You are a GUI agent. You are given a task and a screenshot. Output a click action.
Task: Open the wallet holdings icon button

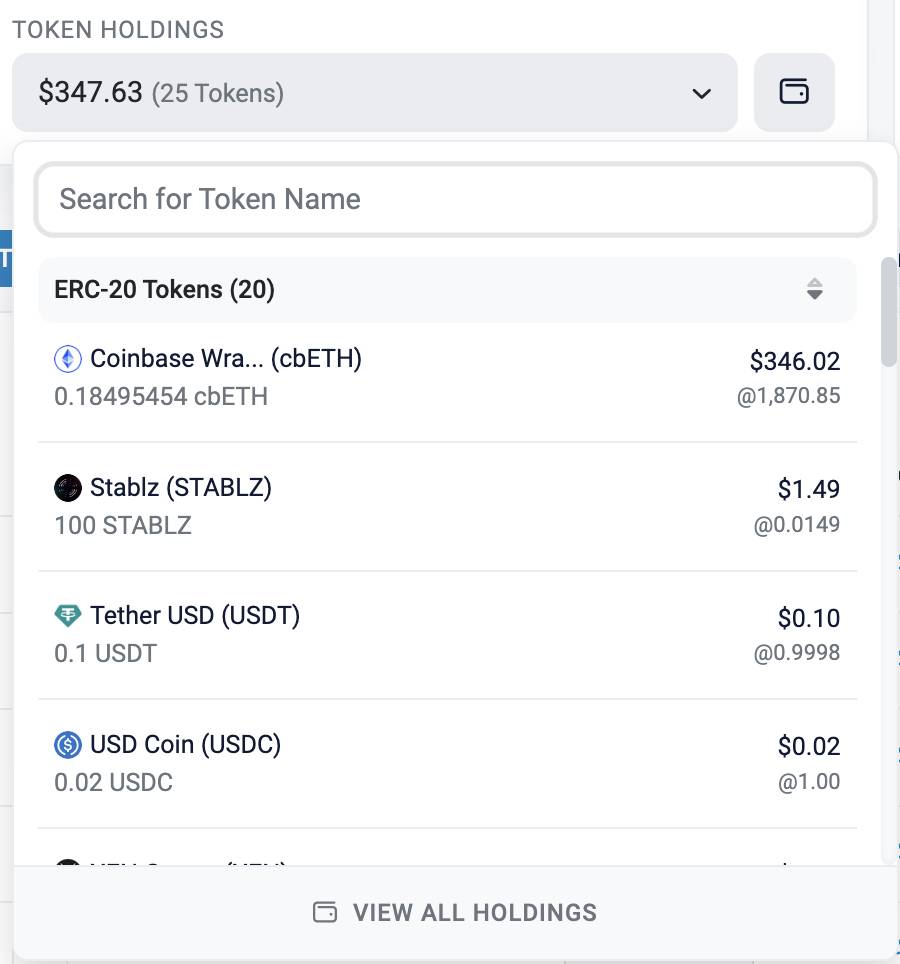click(x=794, y=92)
